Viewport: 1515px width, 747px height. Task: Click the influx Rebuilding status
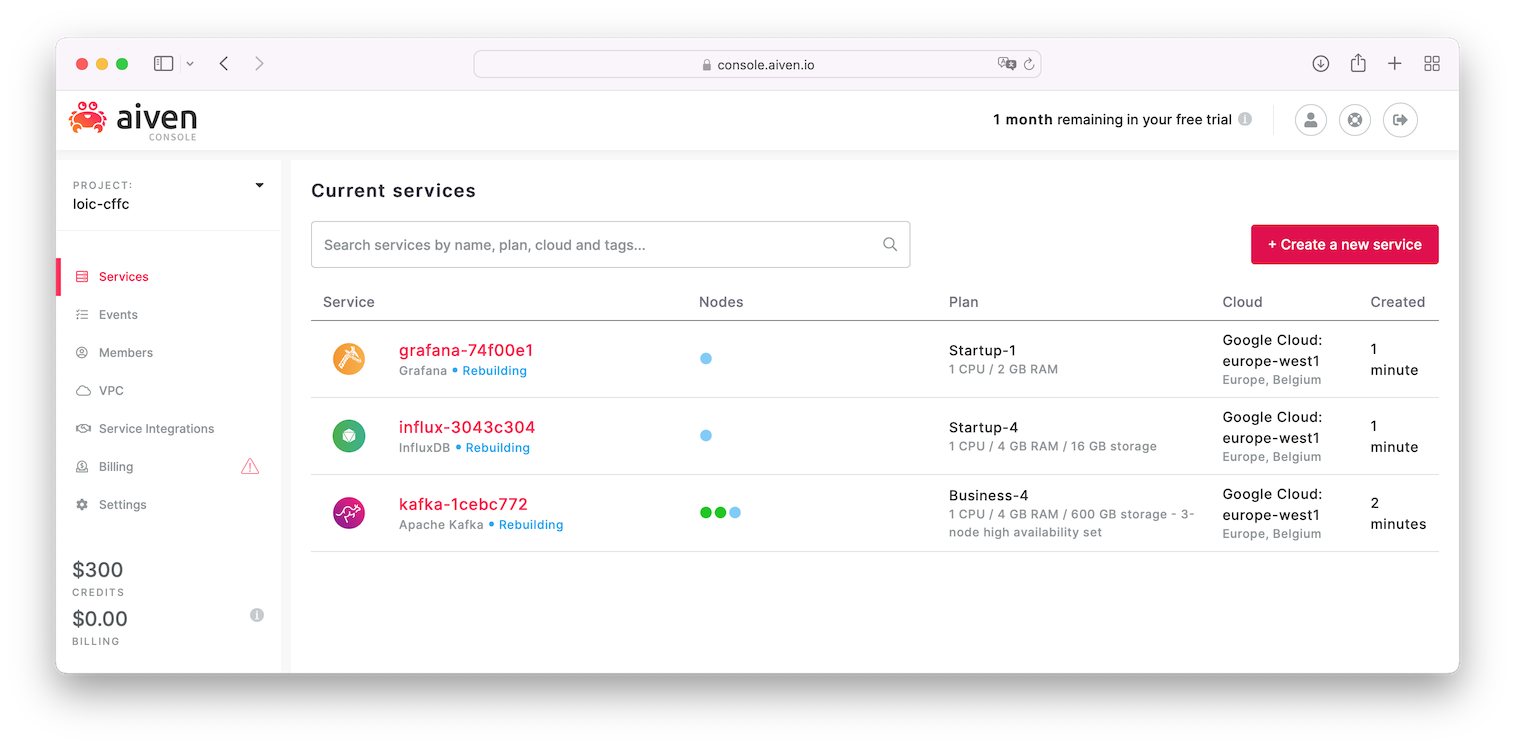tap(497, 447)
